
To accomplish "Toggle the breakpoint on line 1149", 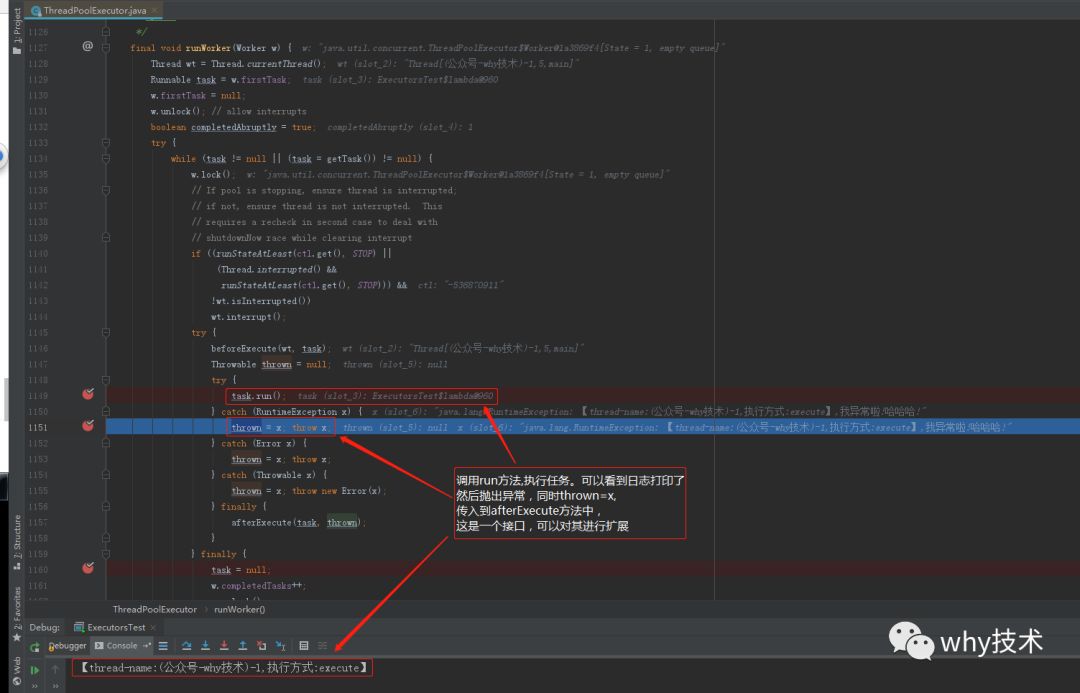I will pyautogui.click(x=88, y=394).
